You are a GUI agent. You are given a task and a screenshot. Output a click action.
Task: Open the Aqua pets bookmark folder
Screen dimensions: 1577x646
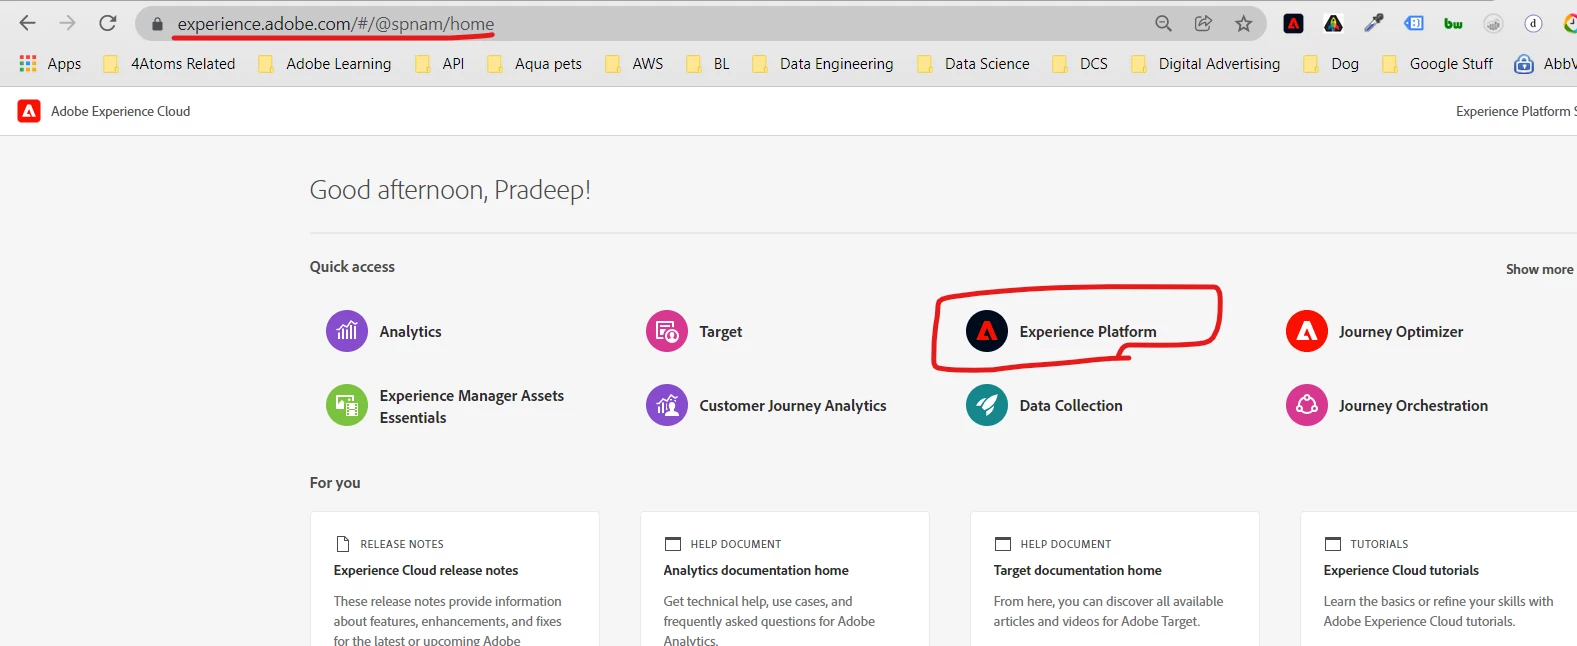534,64
